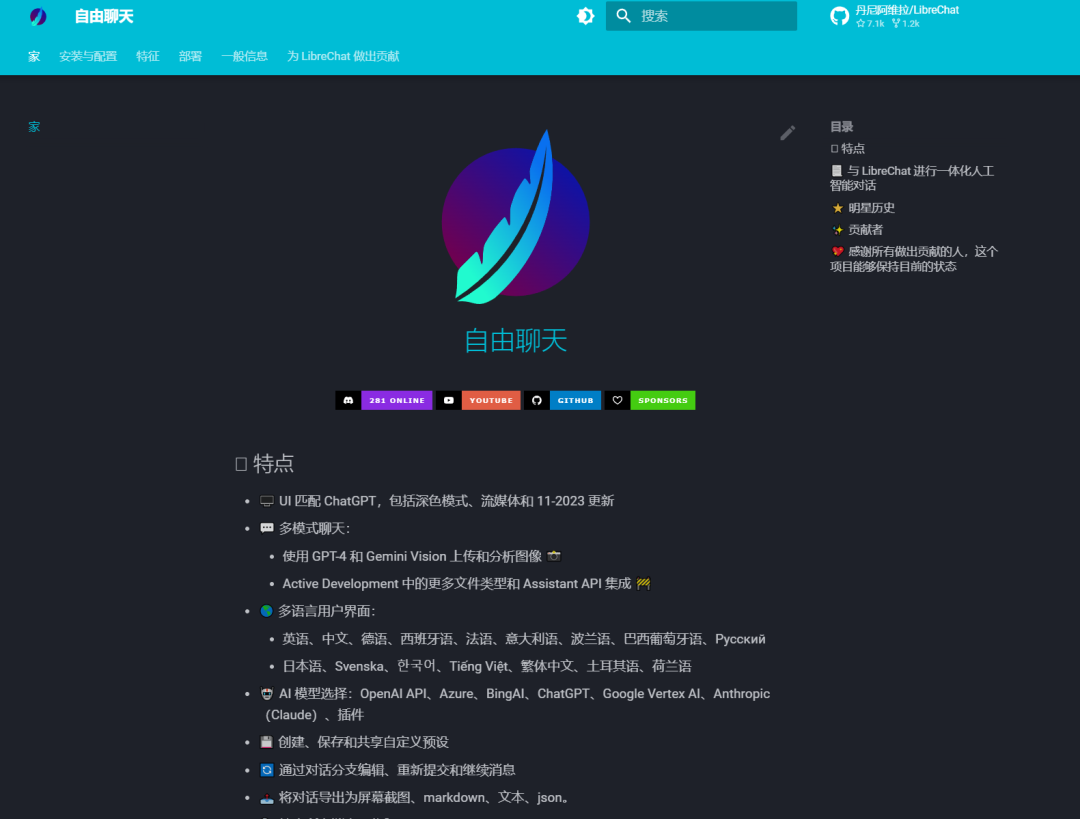Click the 目录 contents label
The height and width of the screenshot is (819, 1080).
842,127
